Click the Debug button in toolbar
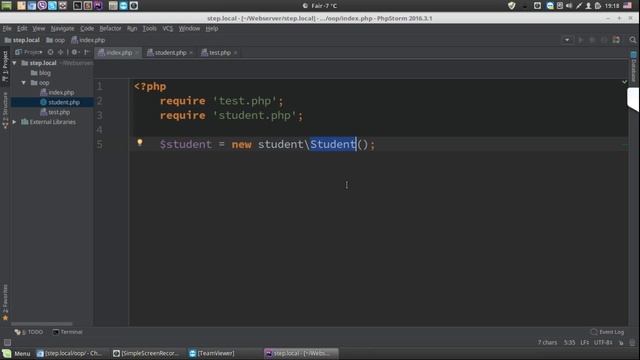 coord(592,40)
